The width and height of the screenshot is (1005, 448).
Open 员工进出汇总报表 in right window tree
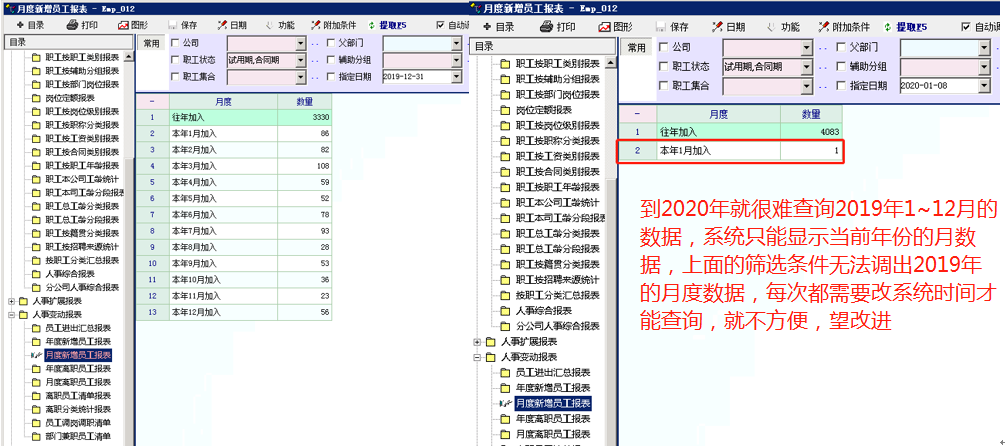pos(552,372)
